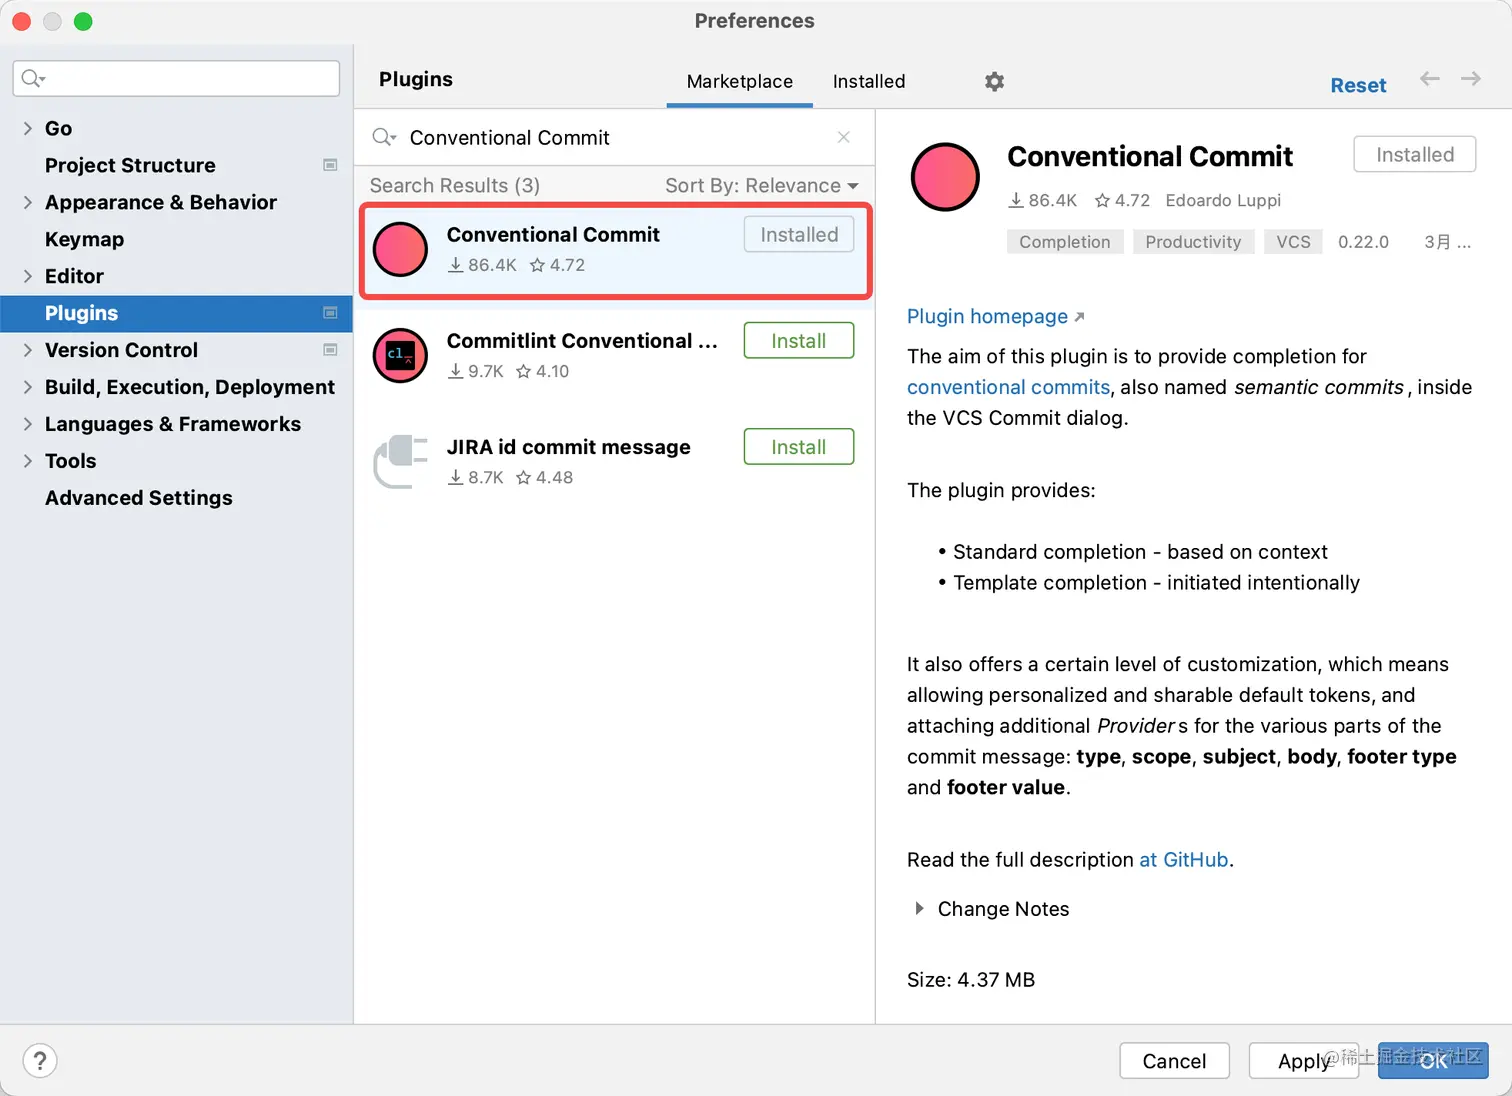Navigate back with the left arrow

point(1430,79)
